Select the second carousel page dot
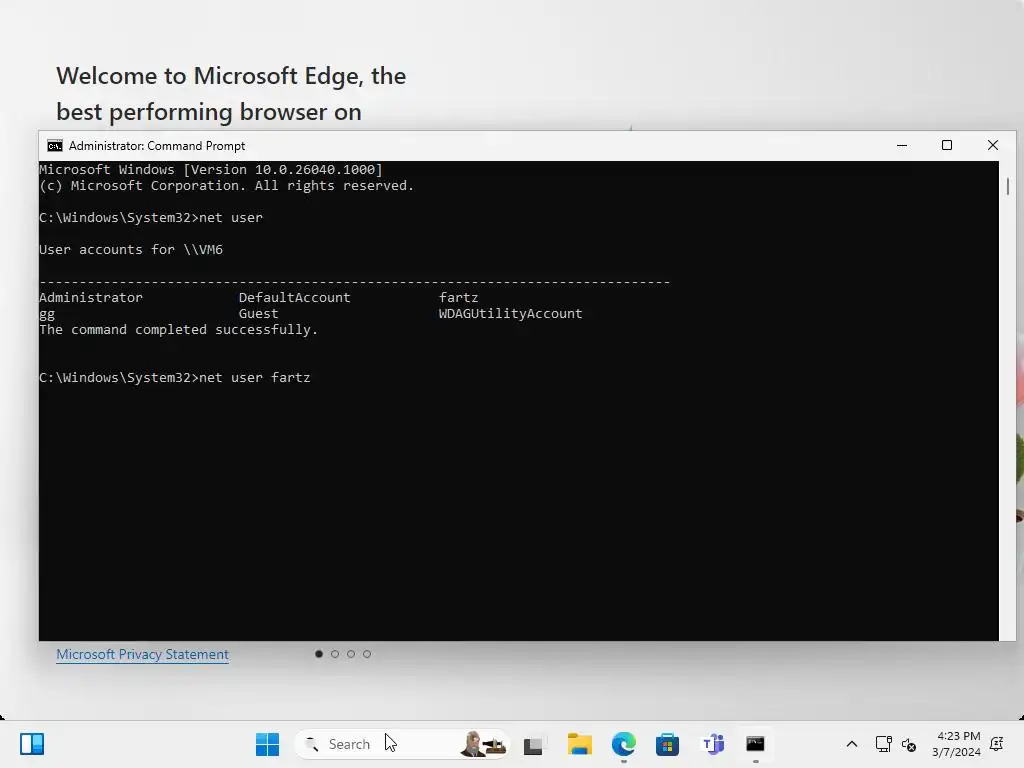The width and height of the screenshot is (1024, 768). point(335,654)
